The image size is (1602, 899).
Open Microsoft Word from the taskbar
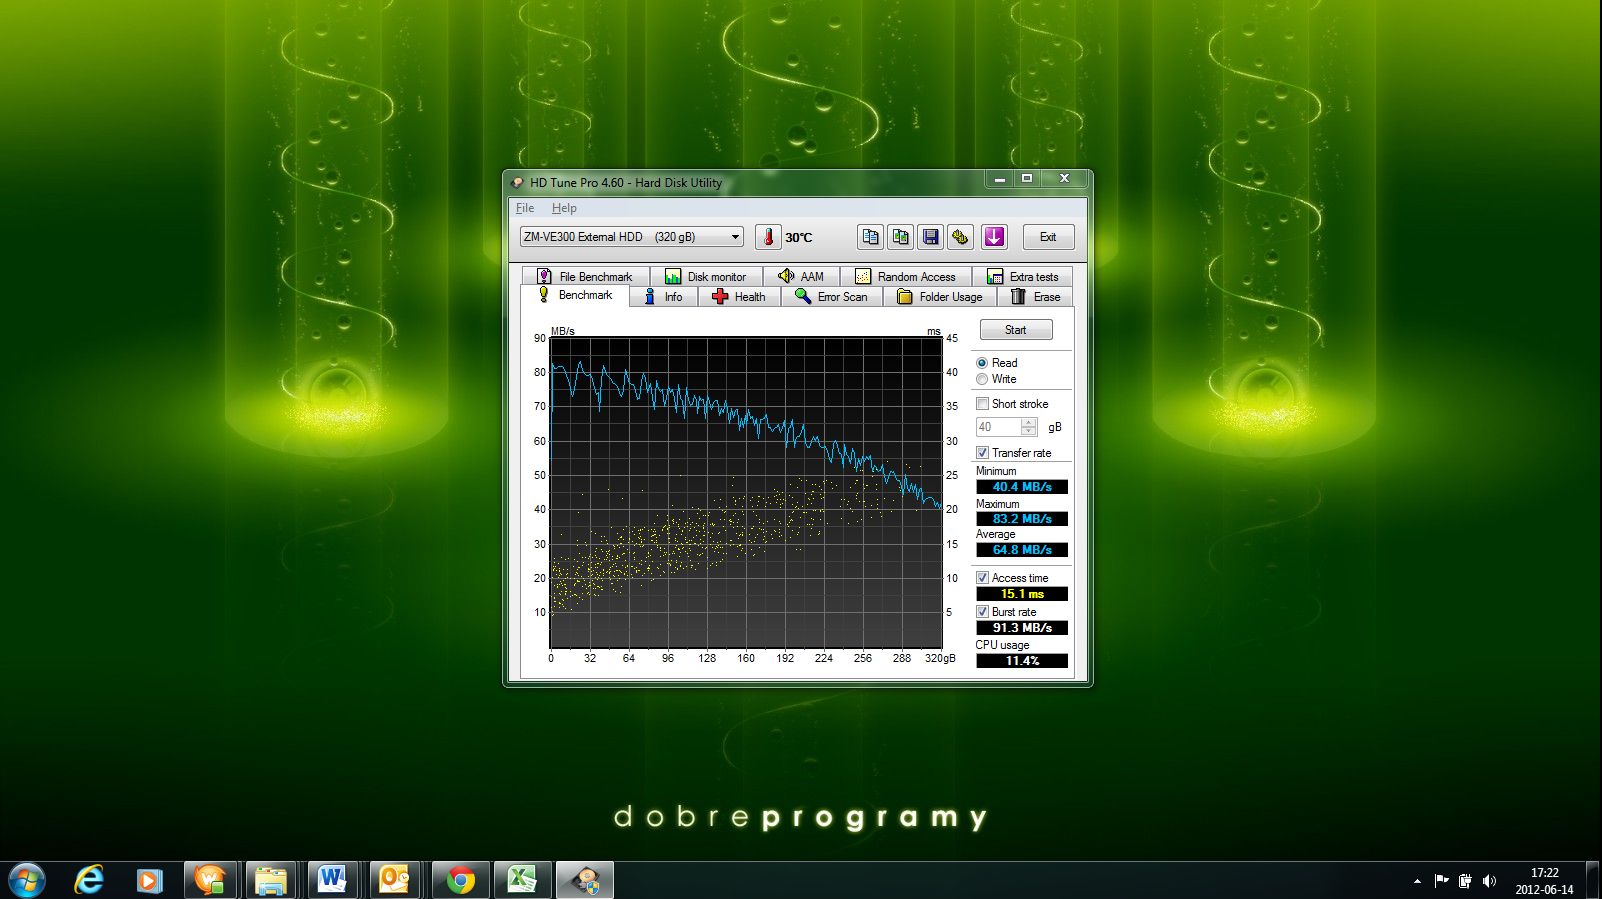(332, 880)
